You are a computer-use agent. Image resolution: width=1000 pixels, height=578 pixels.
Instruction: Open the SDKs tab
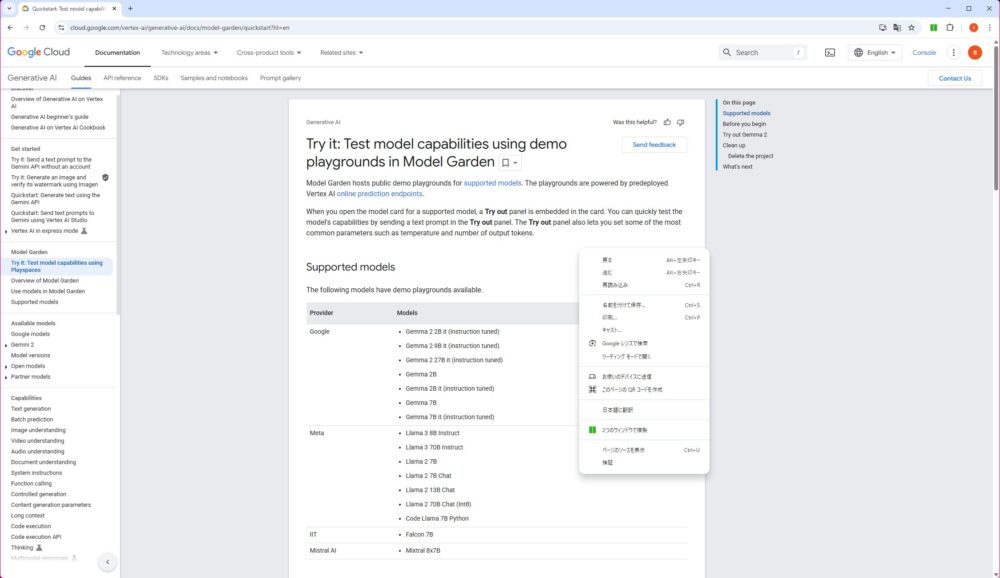click(x=161, y=78)
